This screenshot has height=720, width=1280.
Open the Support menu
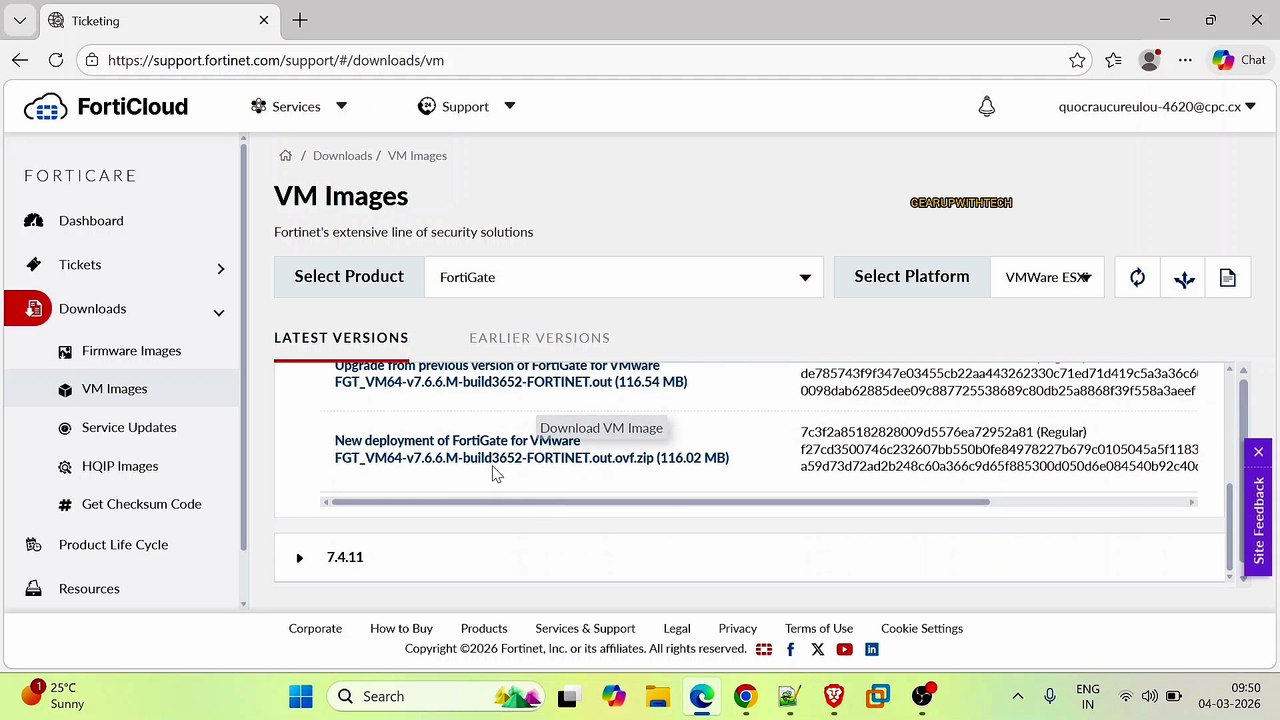(466, 106)
